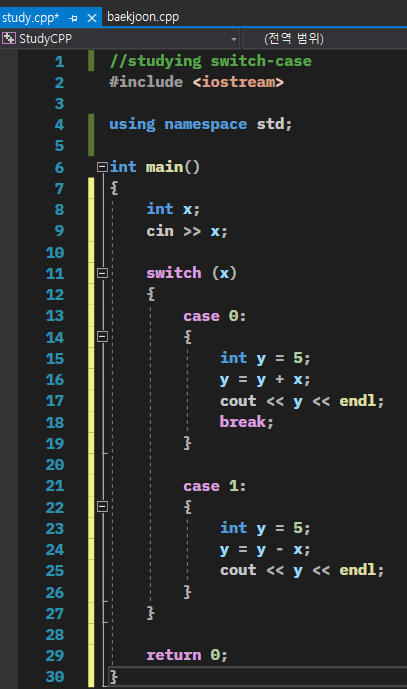The height and width of the screenshot is (689, 407).
Task: Click the break; statement
Action: click(247, 422)
